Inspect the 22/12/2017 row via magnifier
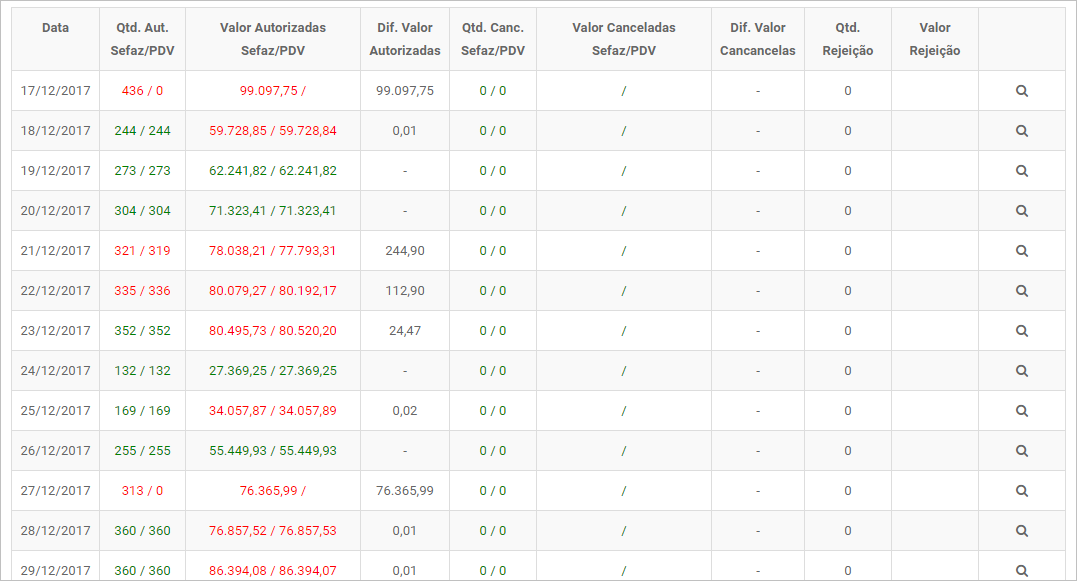The width and height of the screenshot is (1077, 581). pyautogui.click(x=1021, y=290)
